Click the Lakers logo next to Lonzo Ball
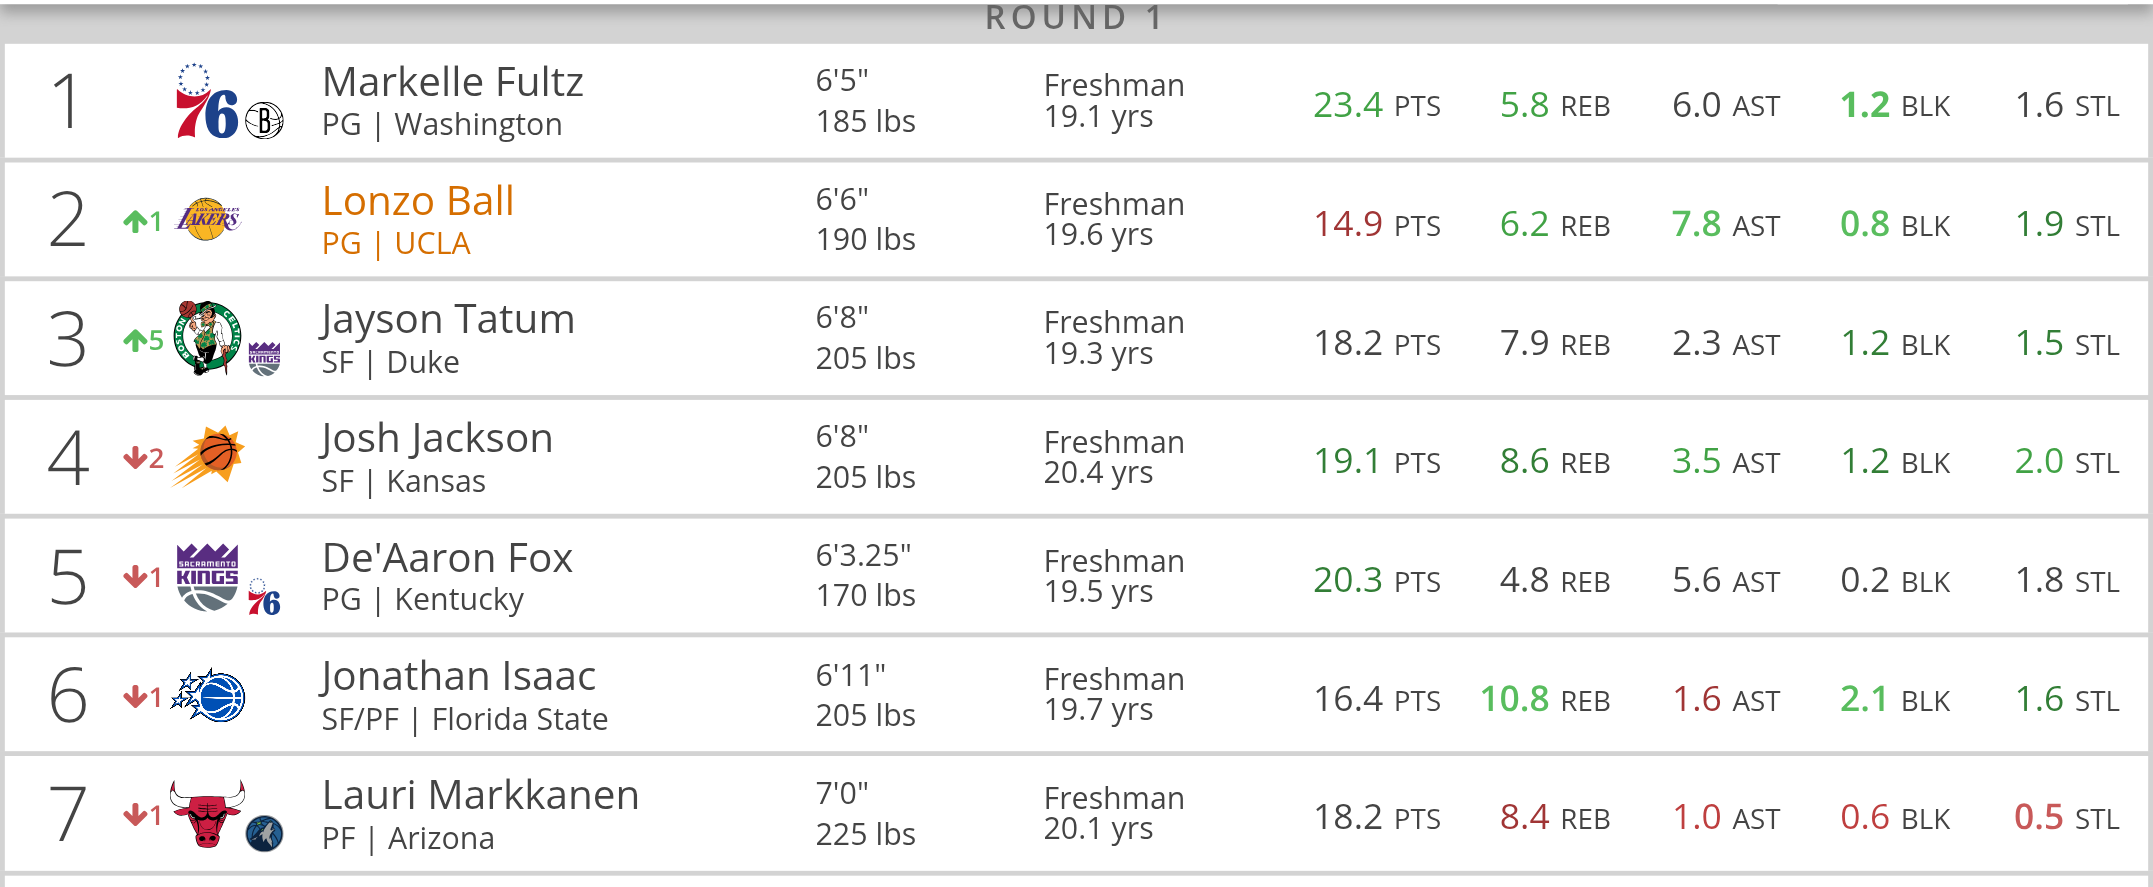This screenshot has width=2153, height=887. point(208,219)
